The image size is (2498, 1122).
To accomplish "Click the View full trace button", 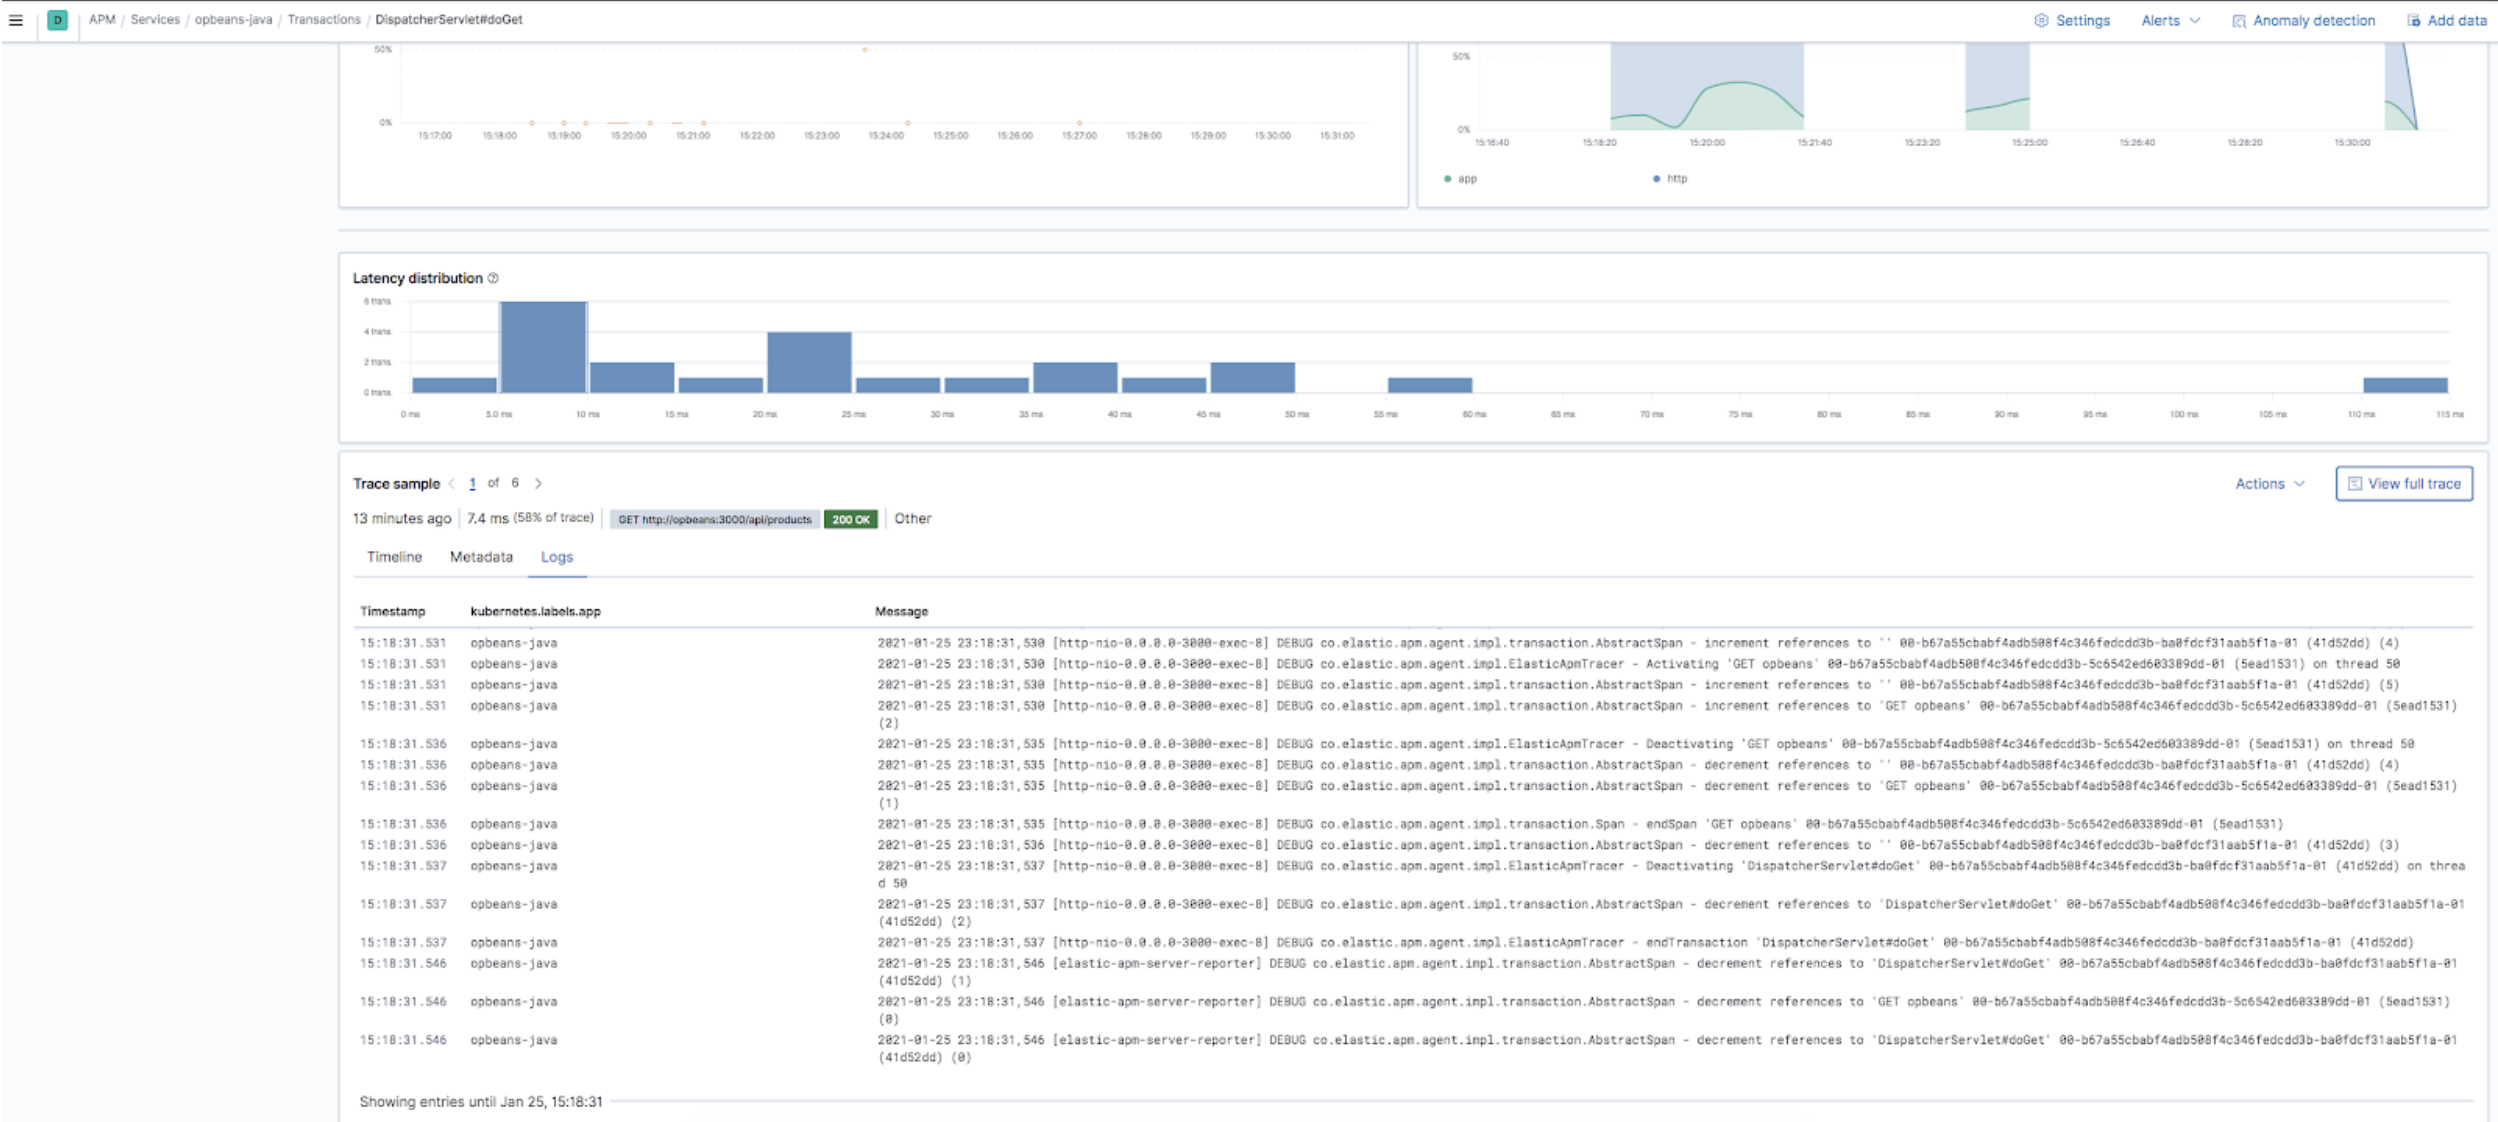I will [x=2402, y=483].
